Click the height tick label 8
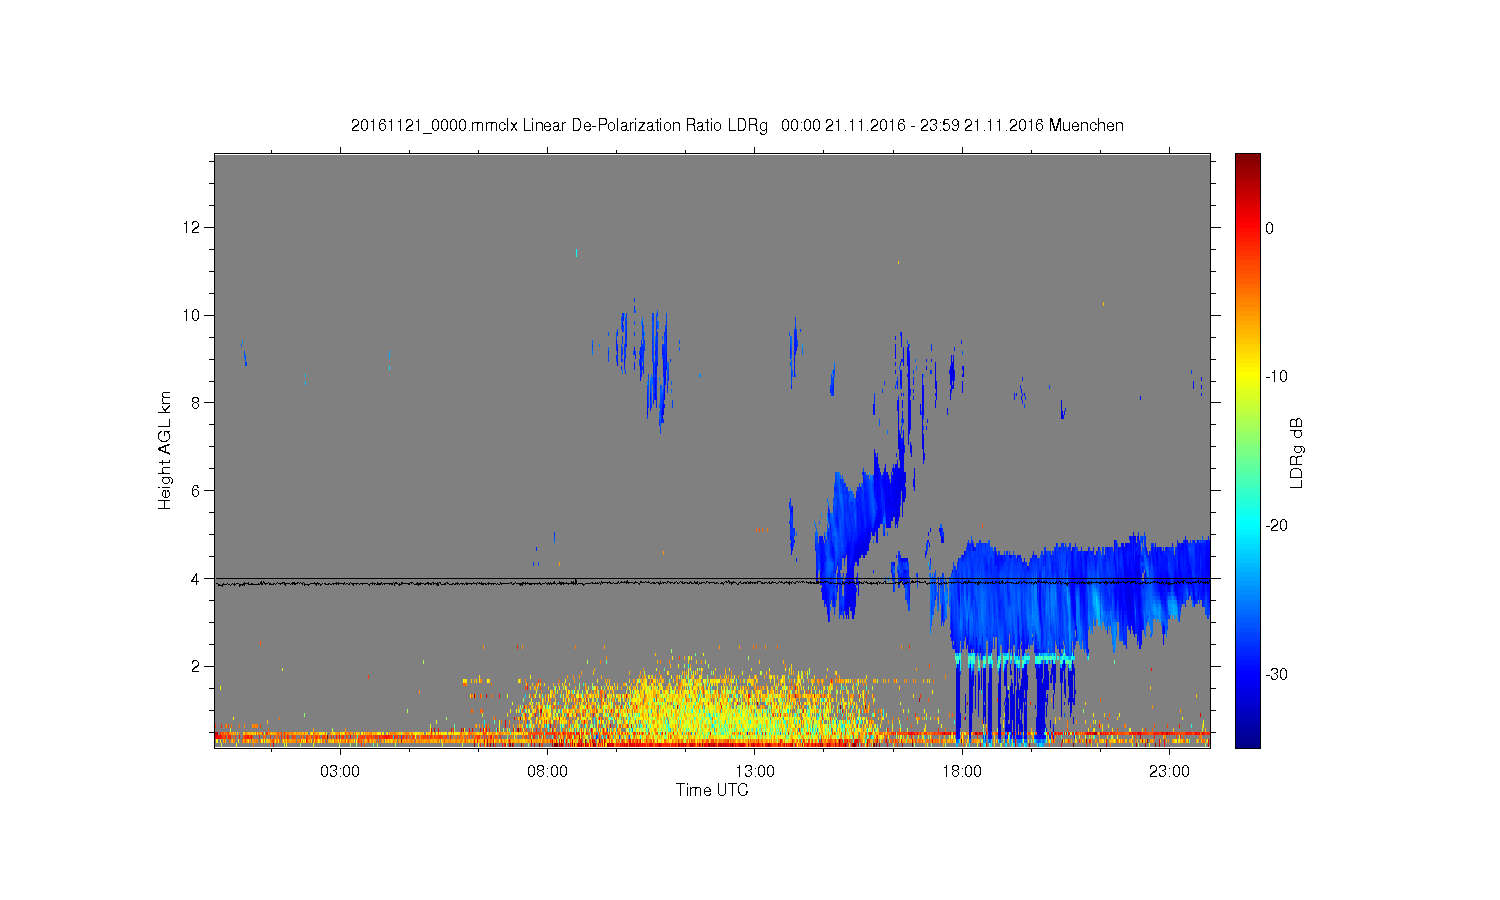1500x900 pixels. pos(197,403)
